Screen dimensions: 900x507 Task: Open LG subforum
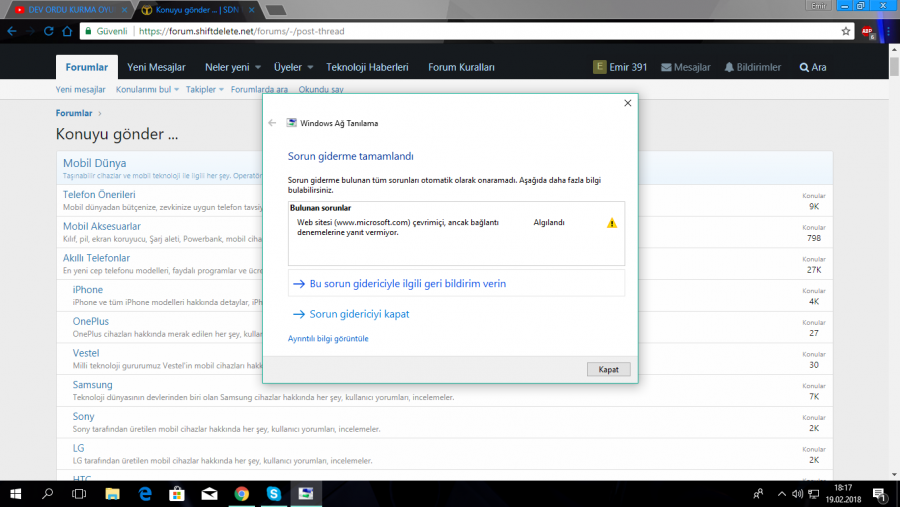click(x=79, y=448)
